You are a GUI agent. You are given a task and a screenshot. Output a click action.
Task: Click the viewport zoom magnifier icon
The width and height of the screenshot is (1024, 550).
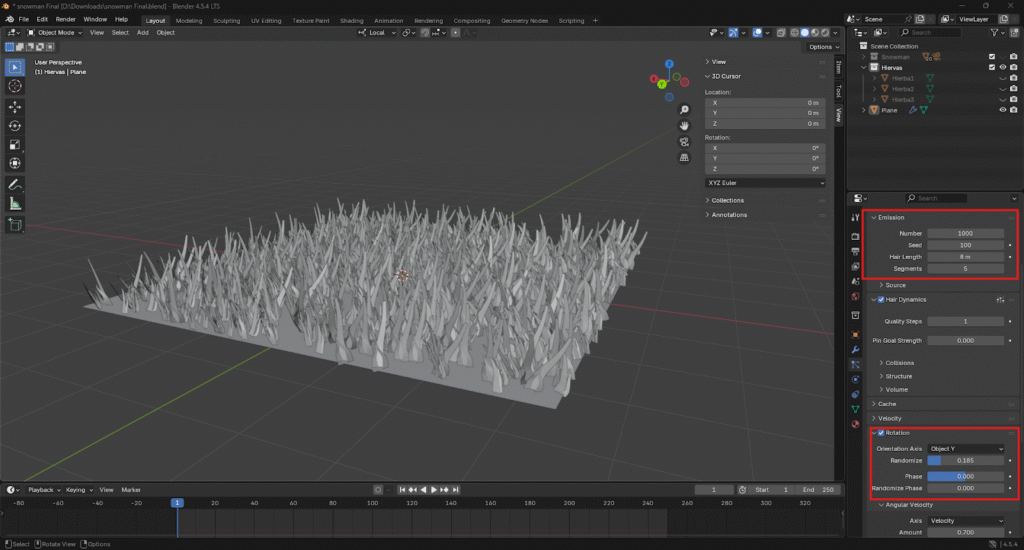684,109
